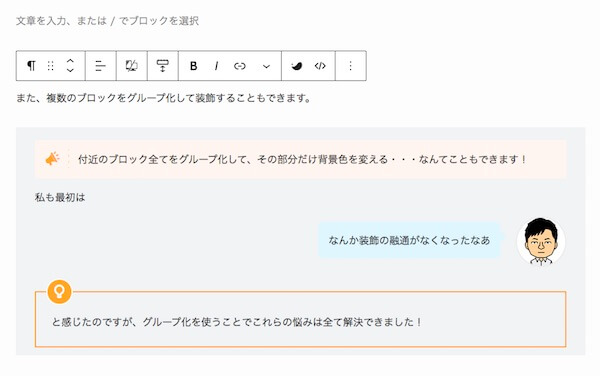Click the orange lightbulb icon on the box
Image resolution: width=600 pixels, height=376 pixels.
[x=59, y=292]
